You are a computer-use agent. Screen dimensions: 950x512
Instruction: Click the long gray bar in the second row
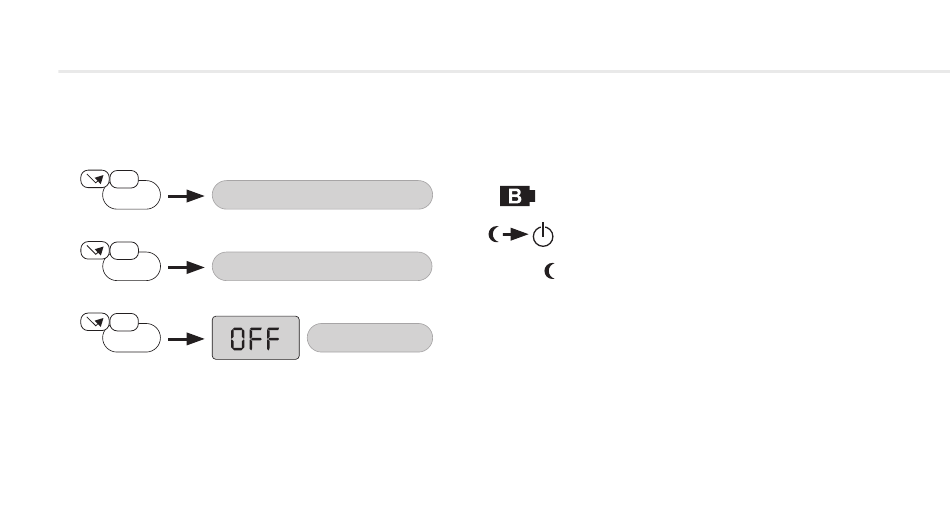322,267
